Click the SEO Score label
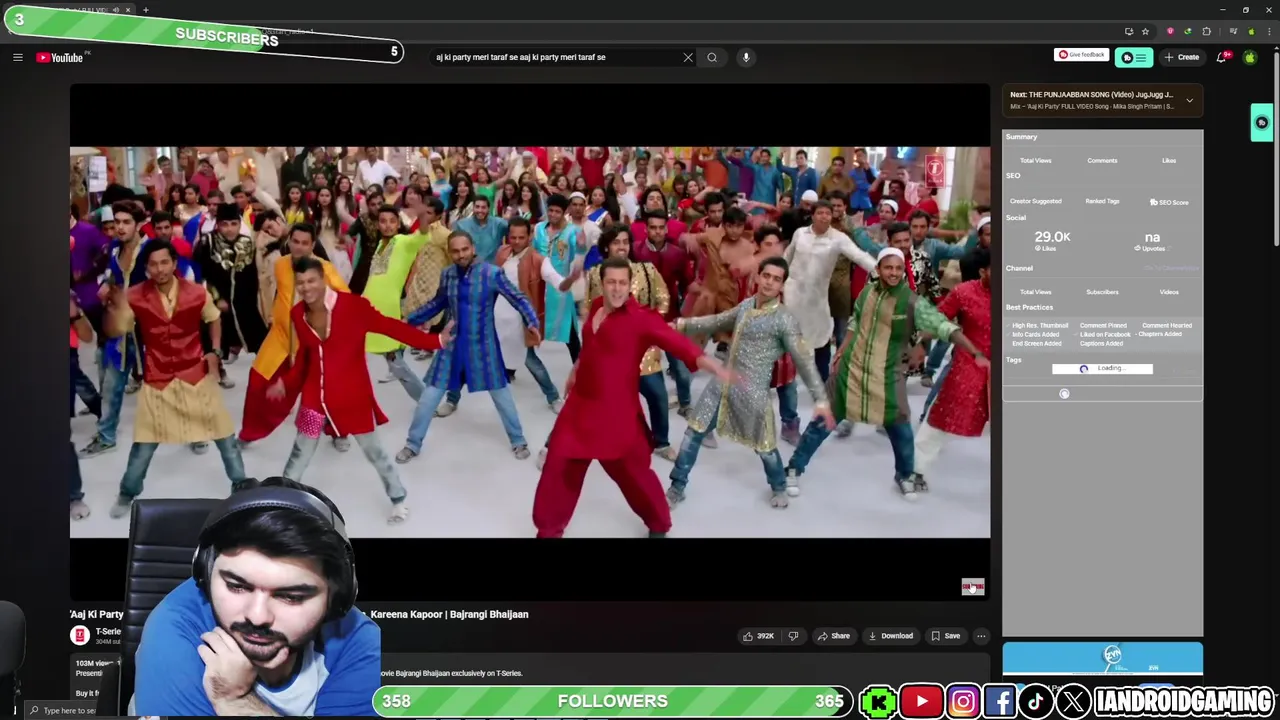 [x=1169, y=202]
